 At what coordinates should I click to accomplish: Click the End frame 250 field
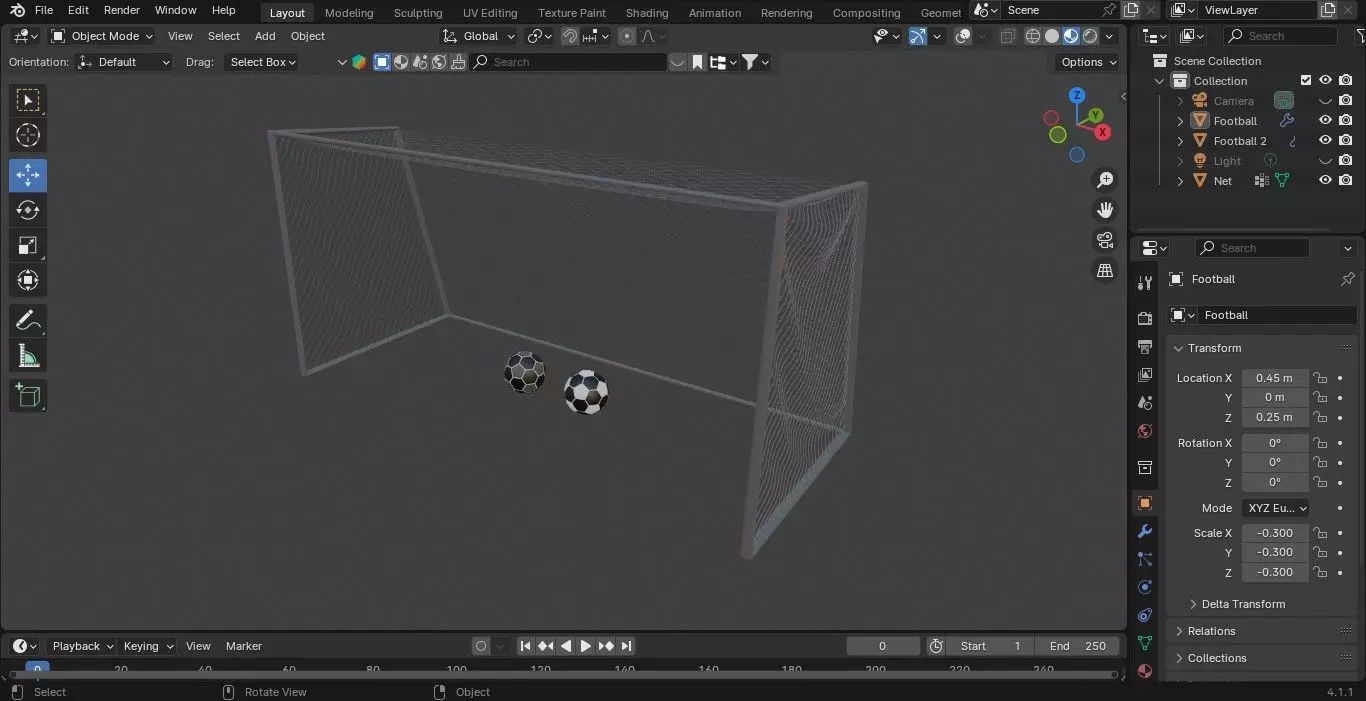coord(1077,646)
